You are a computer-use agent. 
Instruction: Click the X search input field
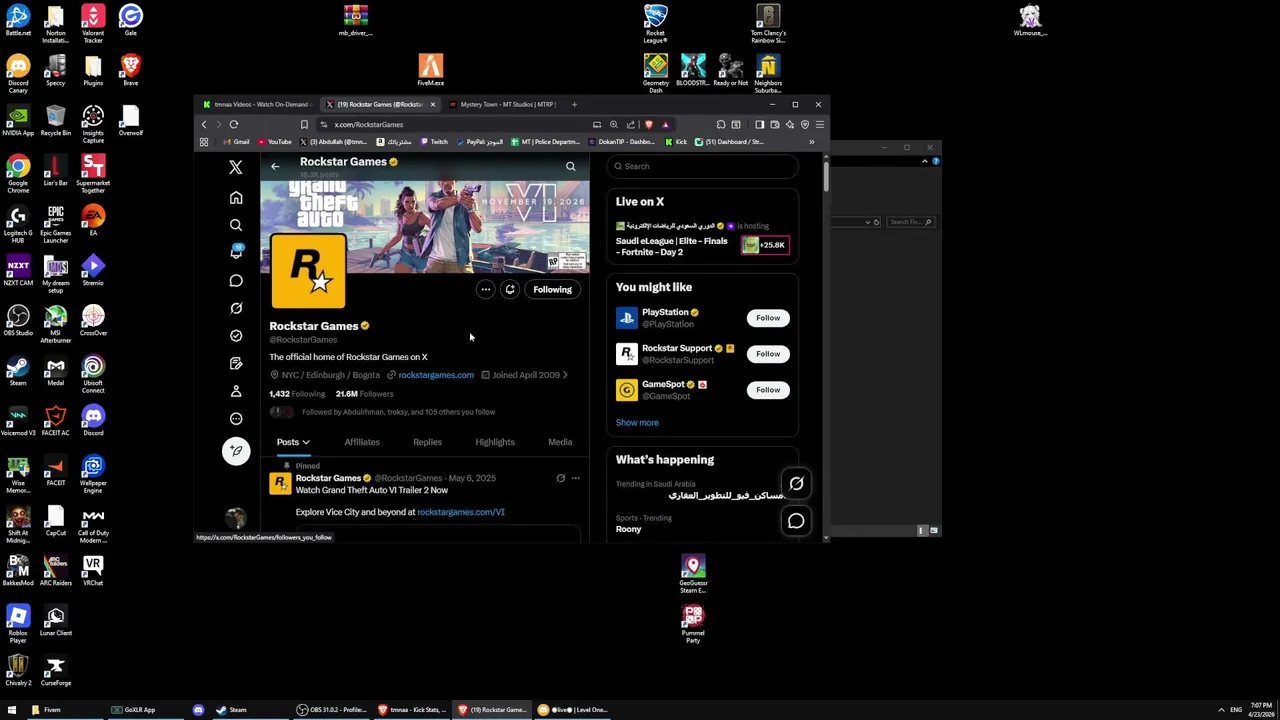(703, 167)
